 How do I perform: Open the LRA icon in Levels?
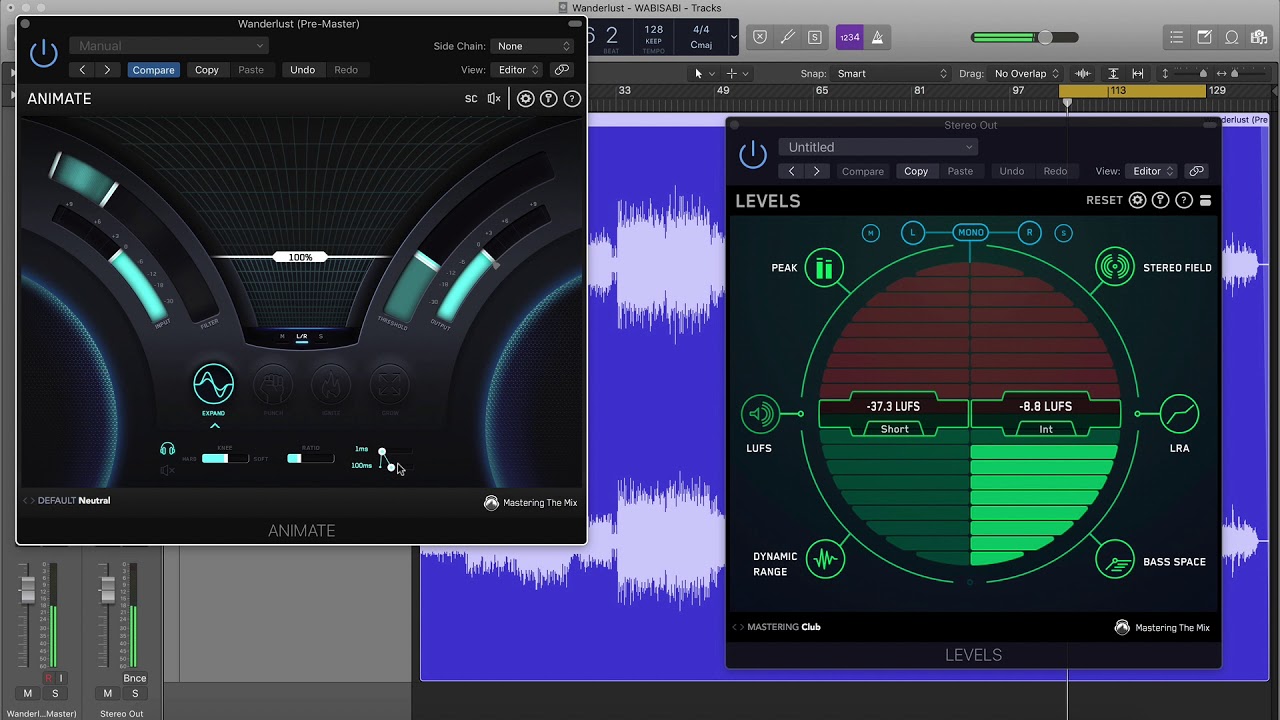click(x=1179, y=414)
